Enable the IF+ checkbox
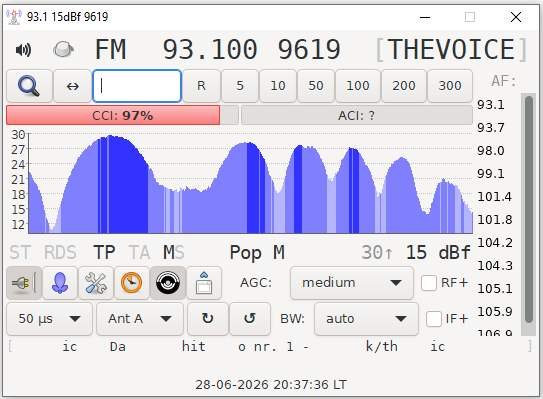The height and width of the screenshot is (399, 543). 434,319
